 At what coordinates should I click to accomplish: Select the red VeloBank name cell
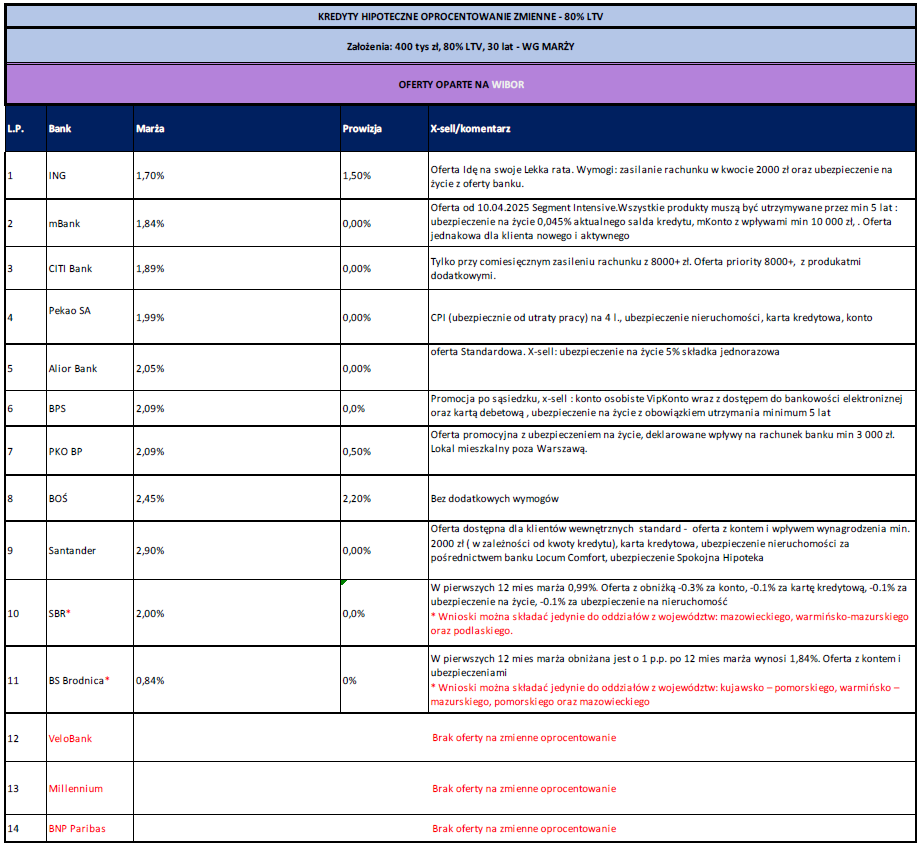(70, 738)
